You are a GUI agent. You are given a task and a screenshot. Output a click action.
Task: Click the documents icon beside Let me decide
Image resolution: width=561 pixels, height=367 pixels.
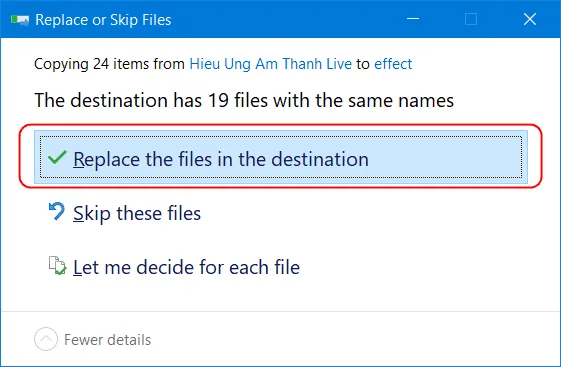(x=57, y=265)
